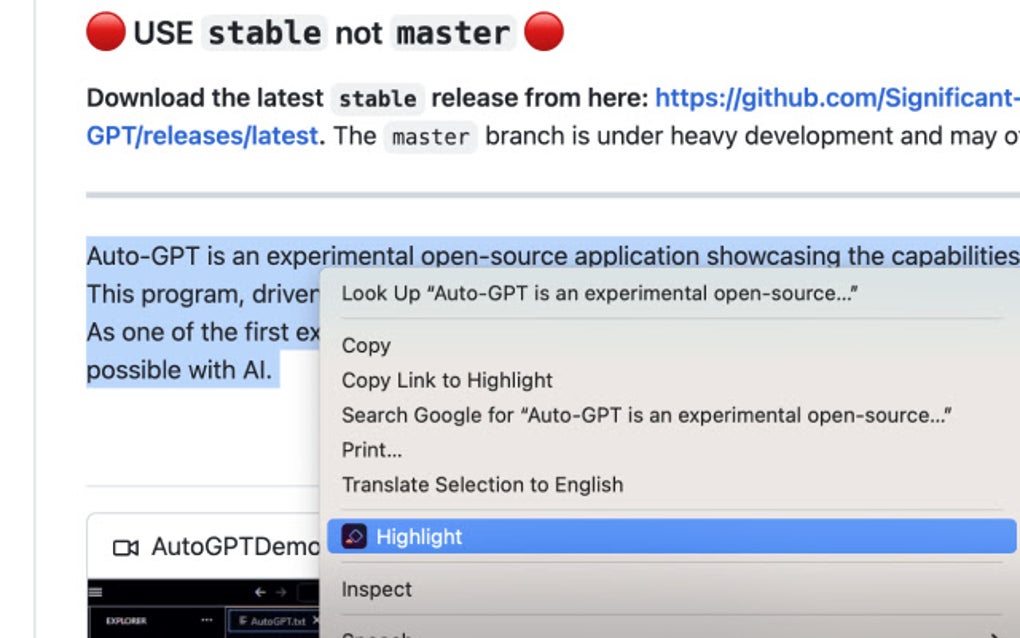Click the forward navigation arrow in the embedded editor
1020x638 pixels.
tap(282, 592)
